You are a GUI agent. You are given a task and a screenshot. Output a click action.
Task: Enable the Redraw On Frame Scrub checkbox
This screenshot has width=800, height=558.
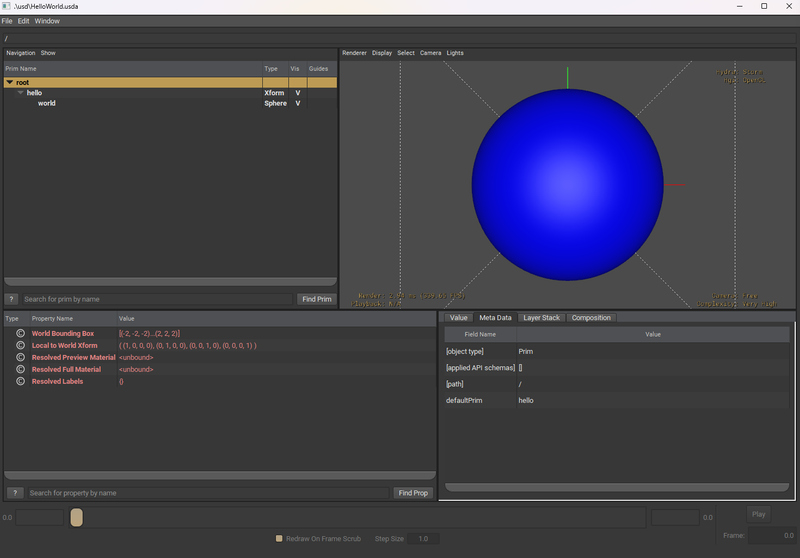point(280,539)
